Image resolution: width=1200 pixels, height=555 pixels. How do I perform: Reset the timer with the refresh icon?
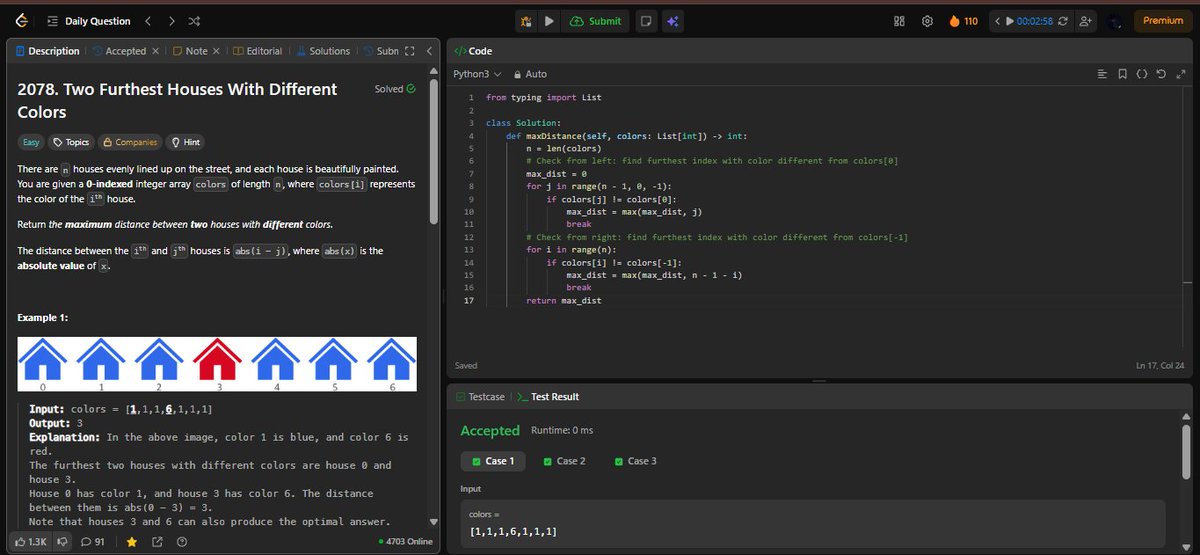[1063, 21]
